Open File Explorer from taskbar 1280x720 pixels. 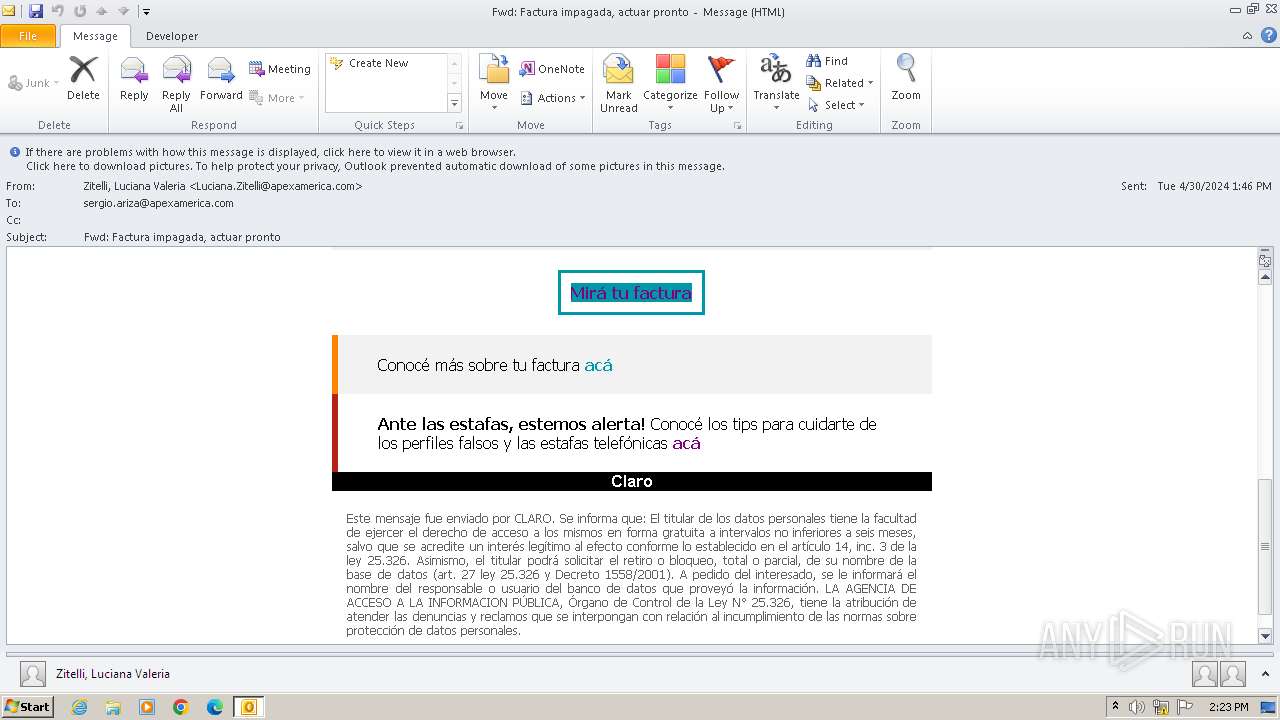[113, 707]
